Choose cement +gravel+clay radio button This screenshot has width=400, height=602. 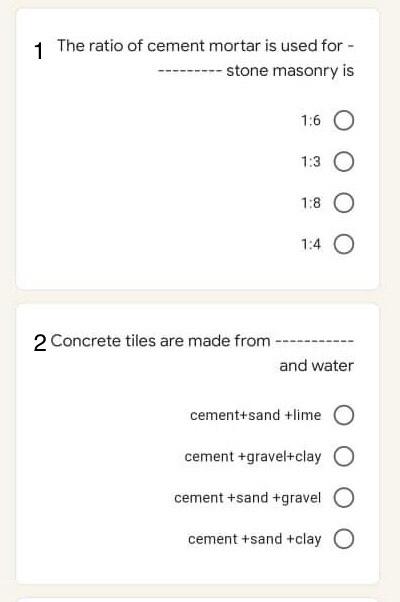tap(344, 456)
